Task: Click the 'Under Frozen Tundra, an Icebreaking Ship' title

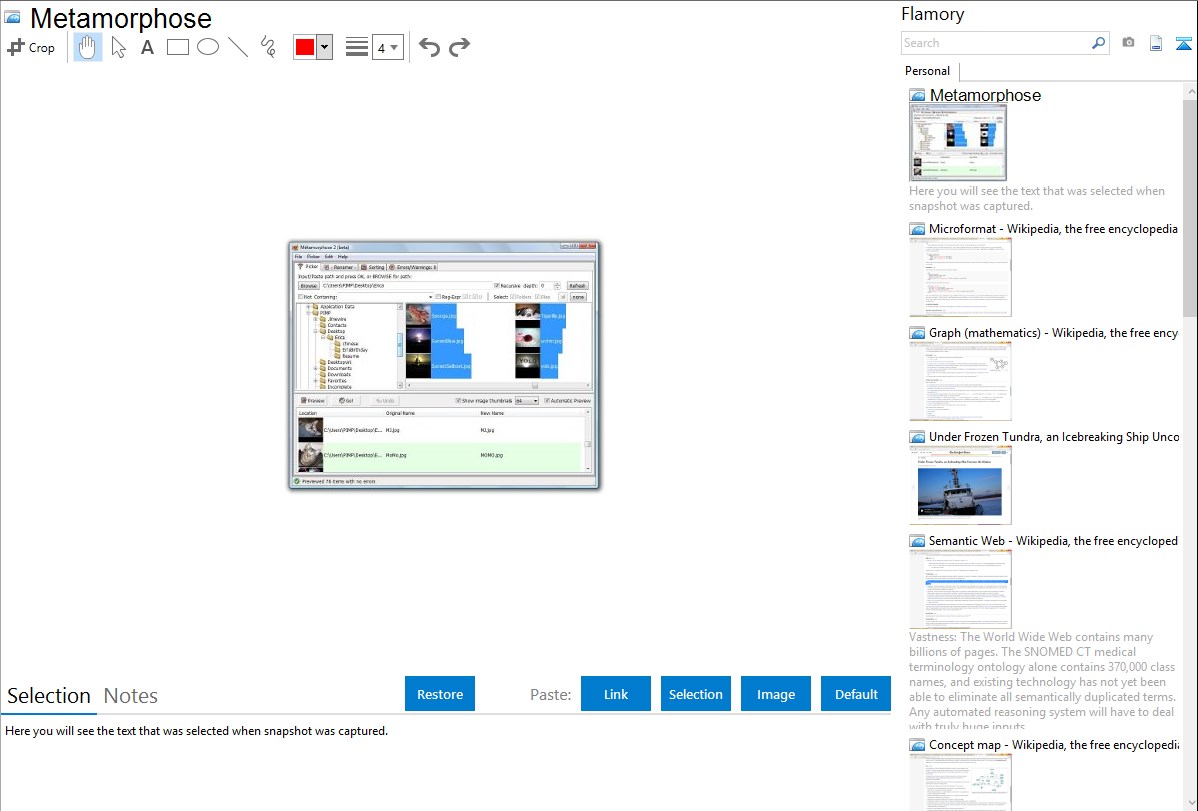Action: (x=1054, y=437)
